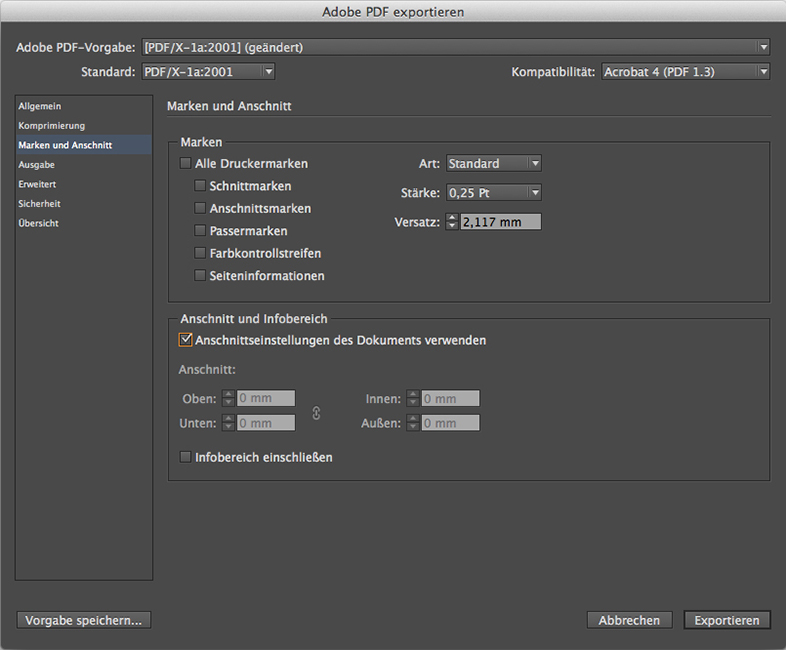Click the Oben stepper arrows
786x650 pixels.
(228, 398)
